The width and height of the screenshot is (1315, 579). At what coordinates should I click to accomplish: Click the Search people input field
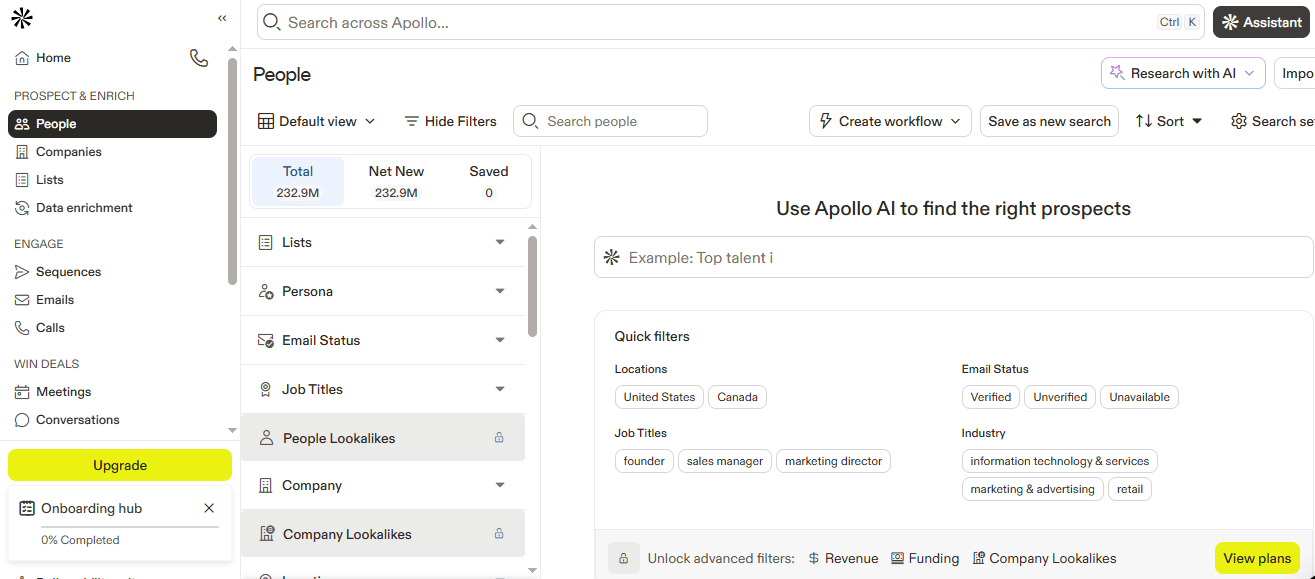pos(620,121)
